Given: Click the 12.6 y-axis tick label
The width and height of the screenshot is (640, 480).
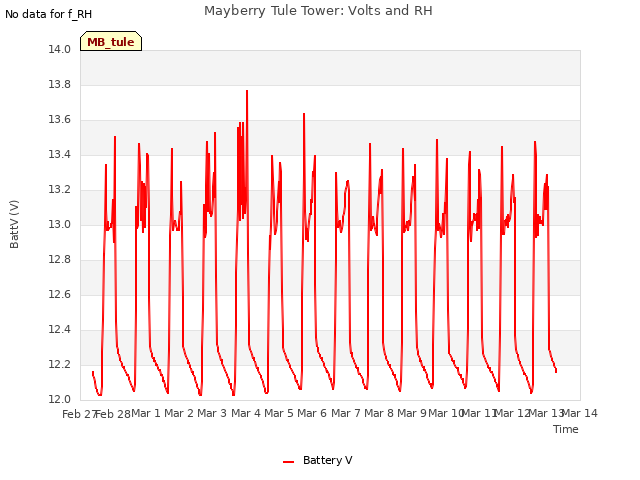Looking at the screenshot, I should pyautogui.click(x=60, y=294).
